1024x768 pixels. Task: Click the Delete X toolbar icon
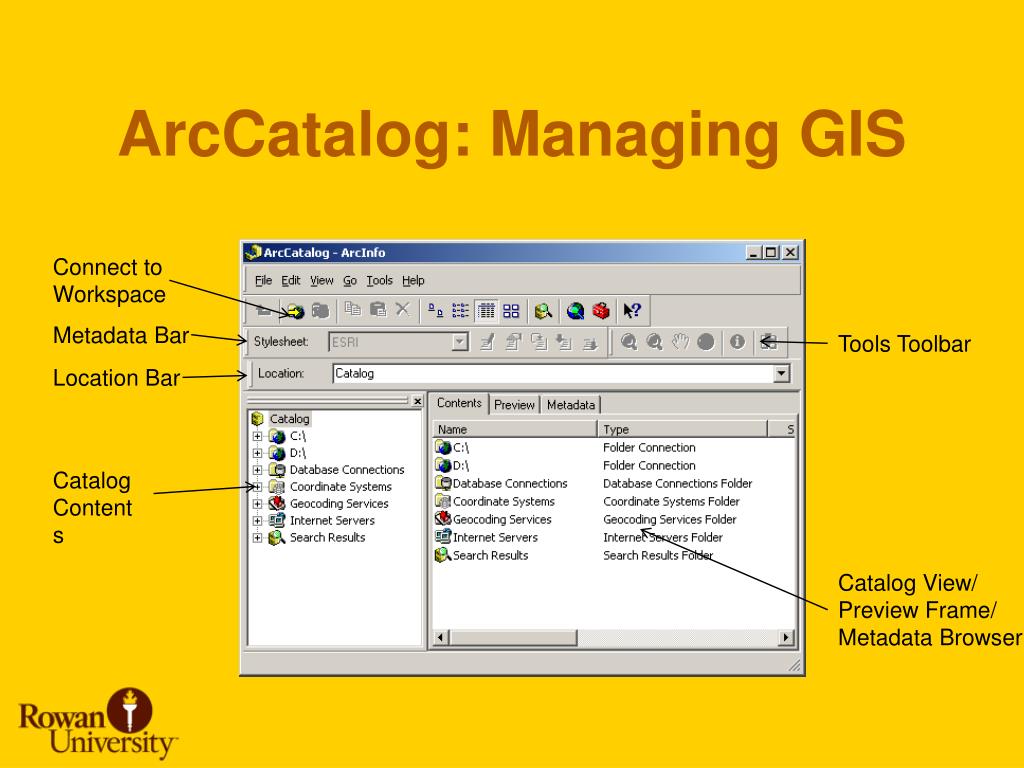(403, 310)
